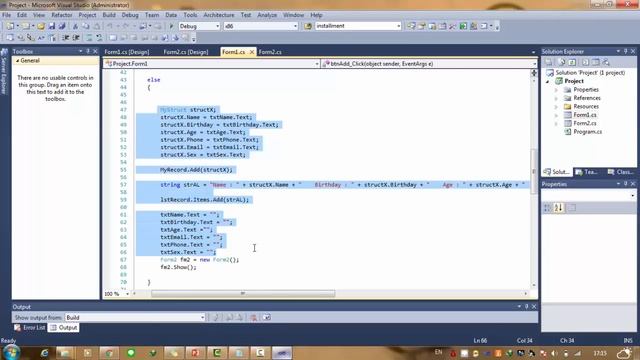Viewport: 640px width, 360px height.
Task: Expand the Properties node in Solution Explorer
Action: pyautogui.click(x=556, y=90)
